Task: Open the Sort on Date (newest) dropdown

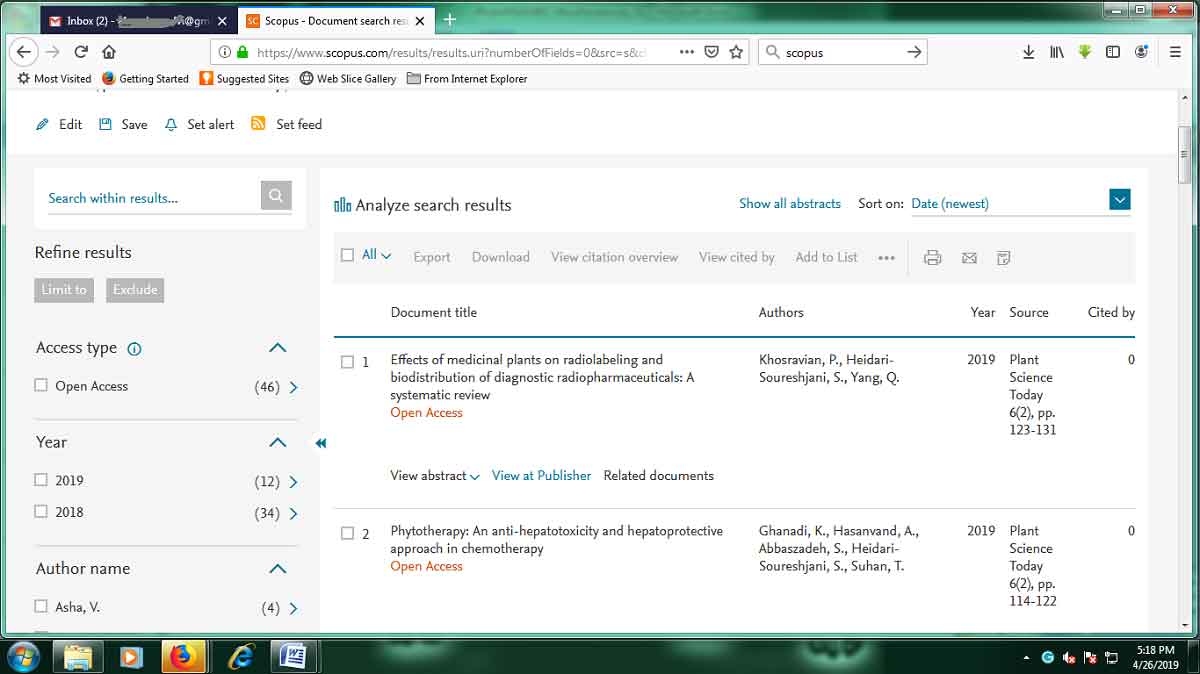Action: tap(1119, 200)
